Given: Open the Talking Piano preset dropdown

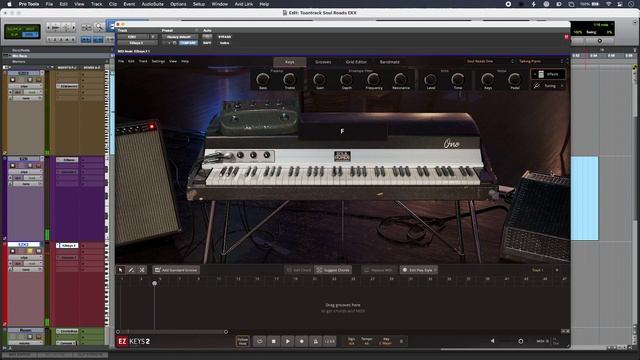Looking at the screenshot, I should coord(541,61).
